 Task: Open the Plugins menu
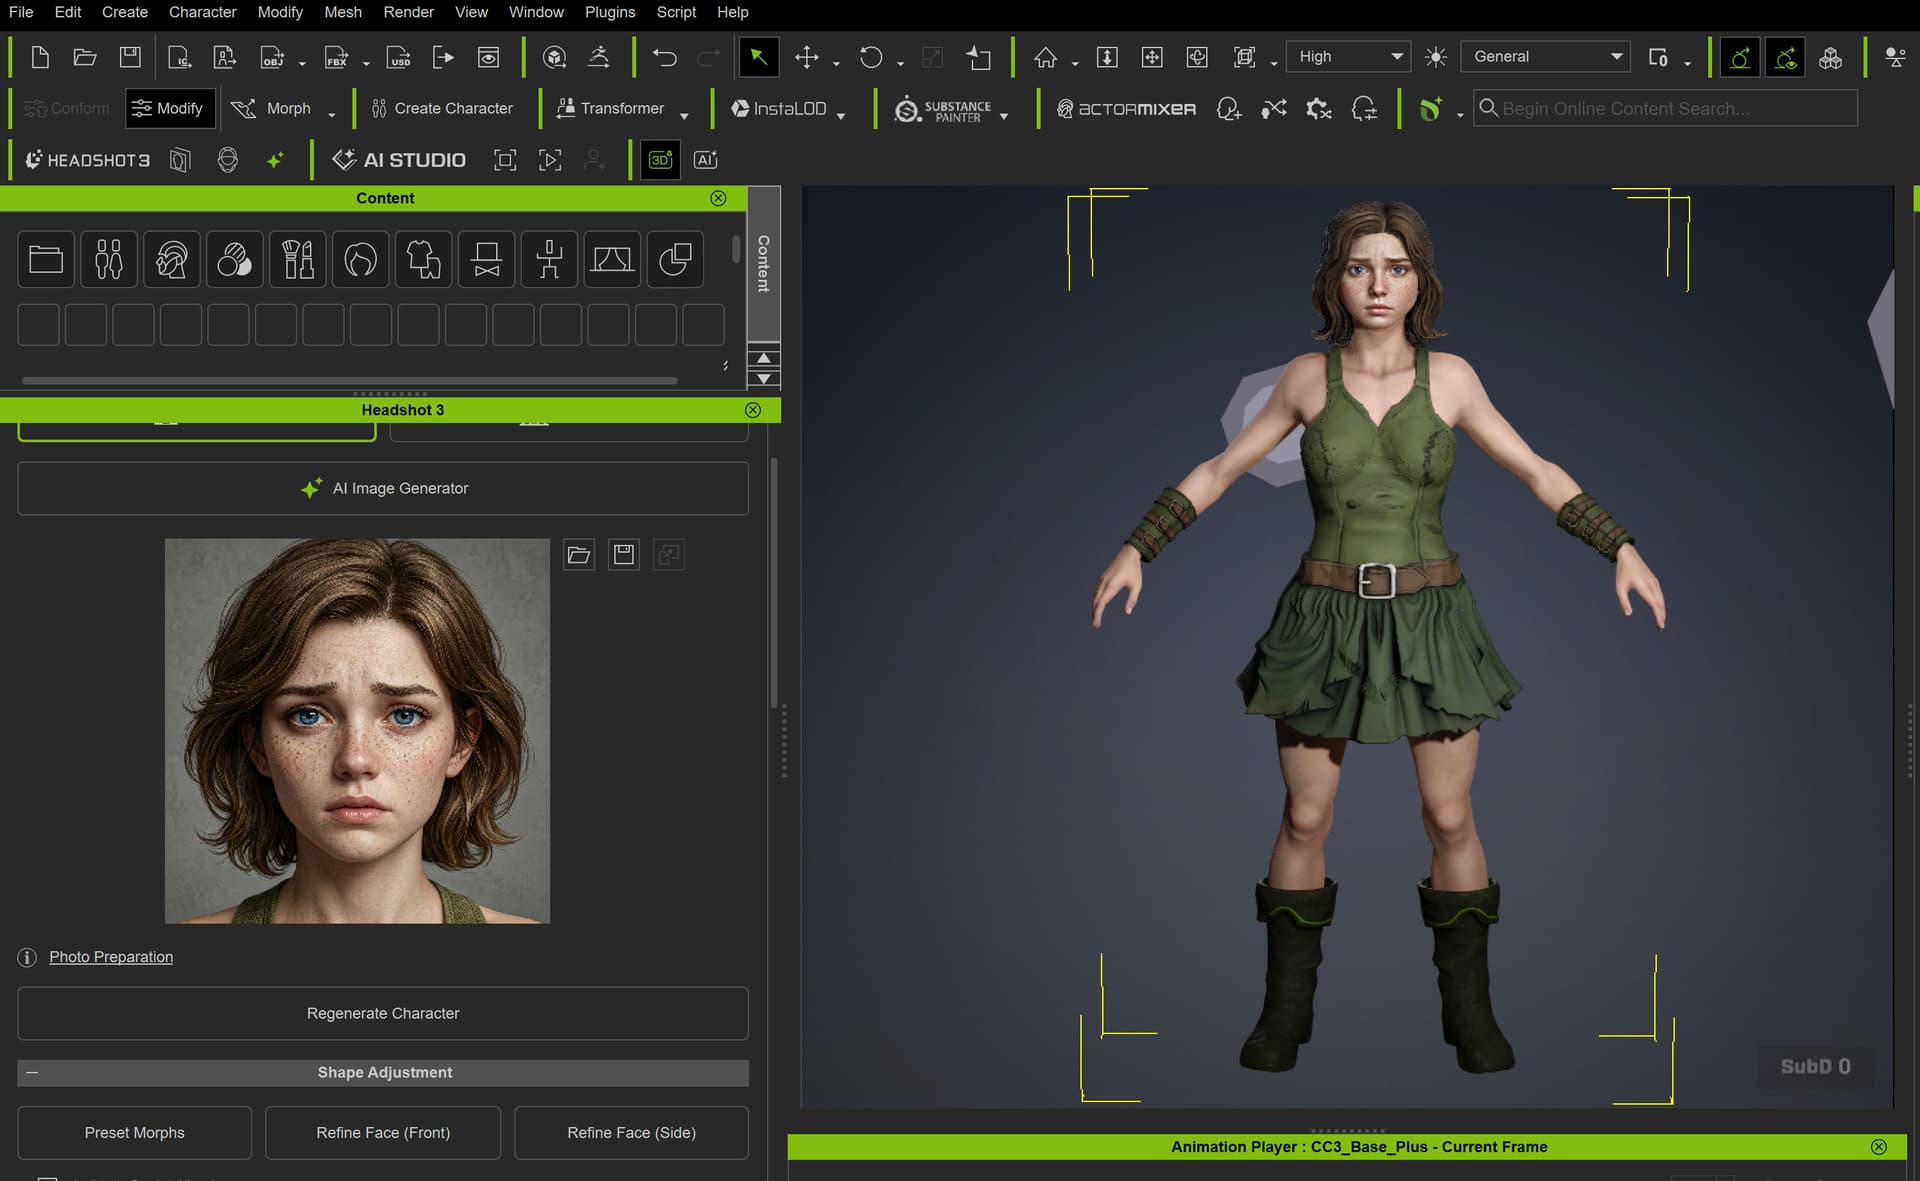coord(610,12)
